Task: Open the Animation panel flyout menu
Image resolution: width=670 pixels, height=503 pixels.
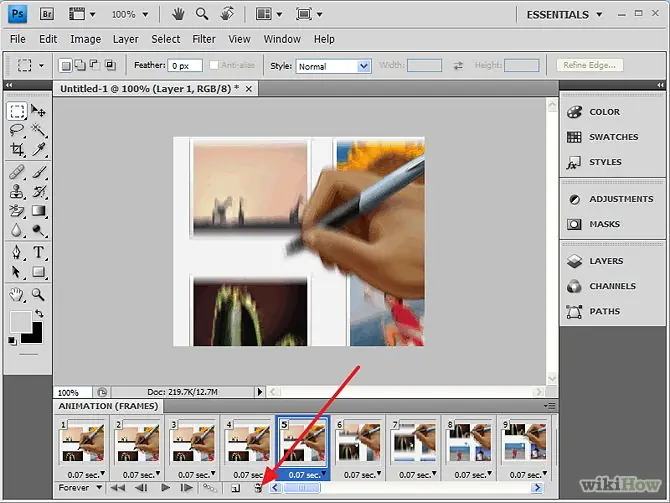Action: click(550, 406)
